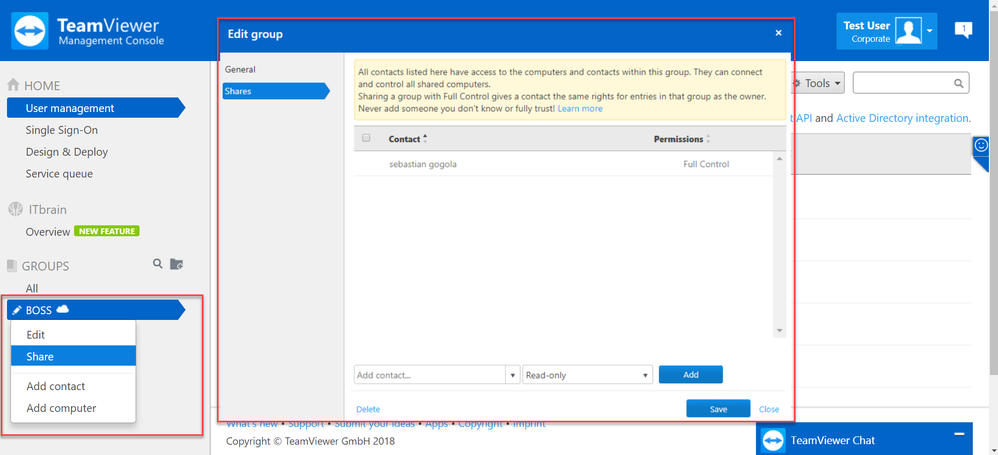The image size is (998, 455).
Task: Click the cloud share icon on BOSS
Action: tap(62, 309)
